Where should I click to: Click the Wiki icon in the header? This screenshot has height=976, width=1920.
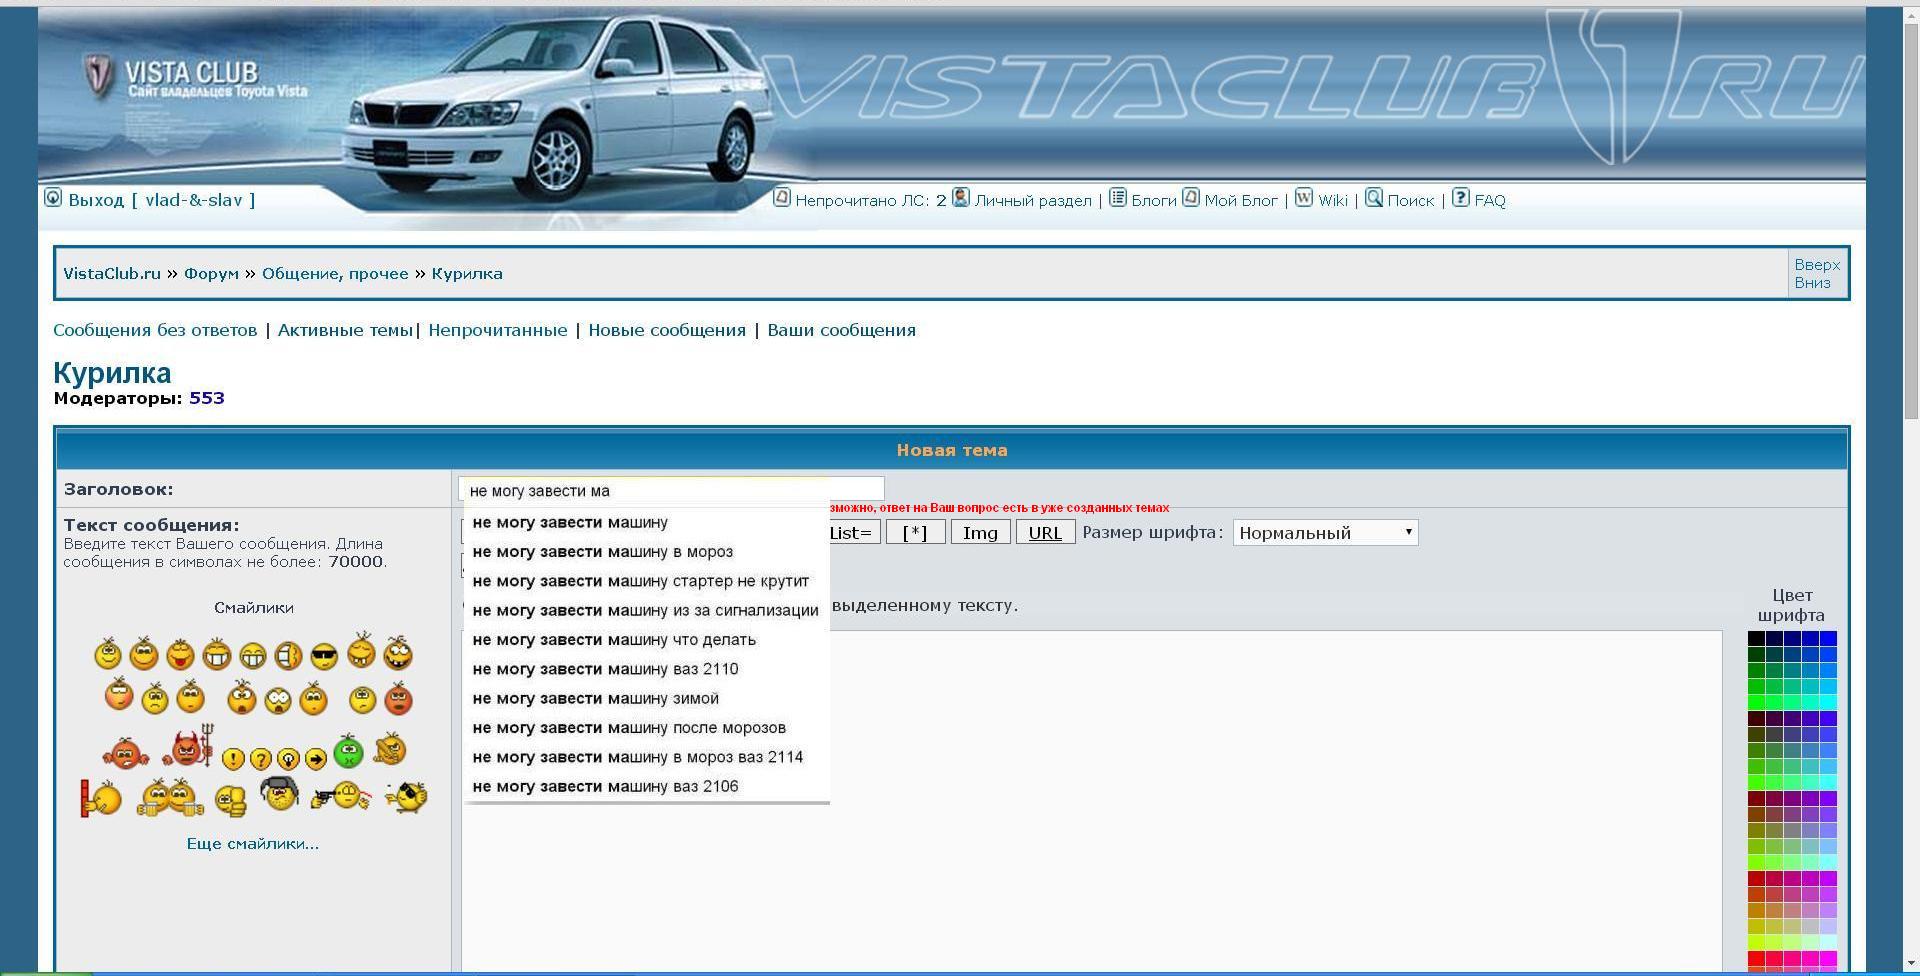(x=1304, y=198)
